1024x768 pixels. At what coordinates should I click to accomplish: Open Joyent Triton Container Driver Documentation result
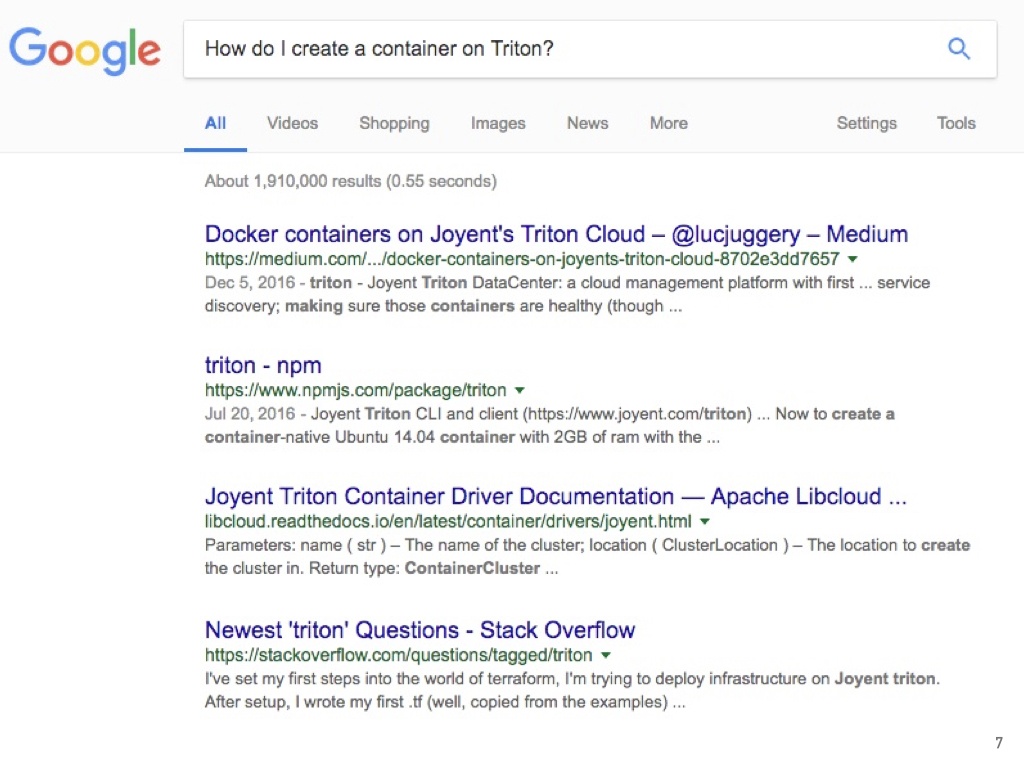[x=556, y=496]
